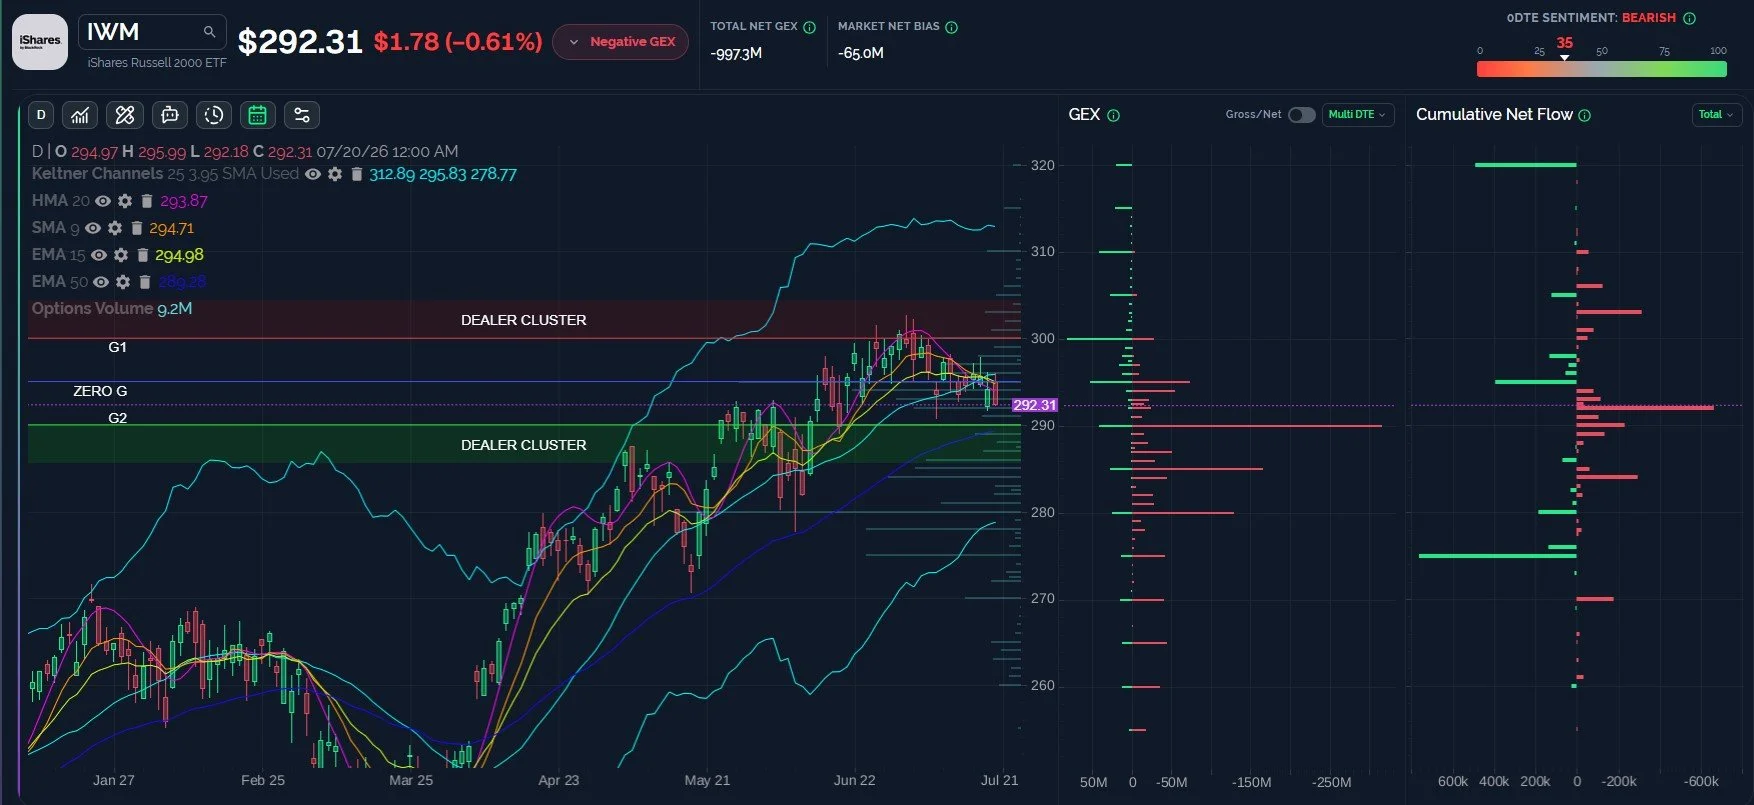Click the HMA 20 value 293.87

click(184, 201)
